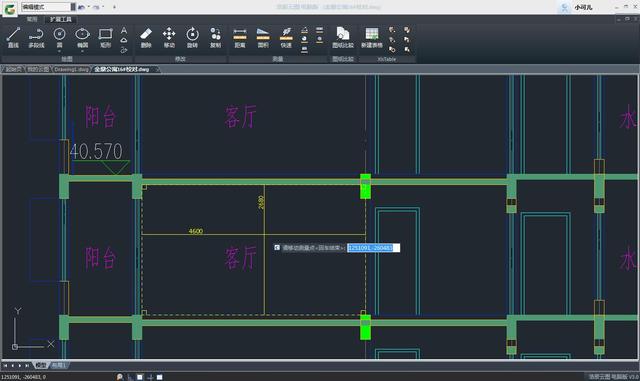Expand the Ellipse (椭圆) tool dropdown arrow
Screen dimensions: 640x381
(x=82, y=51)
